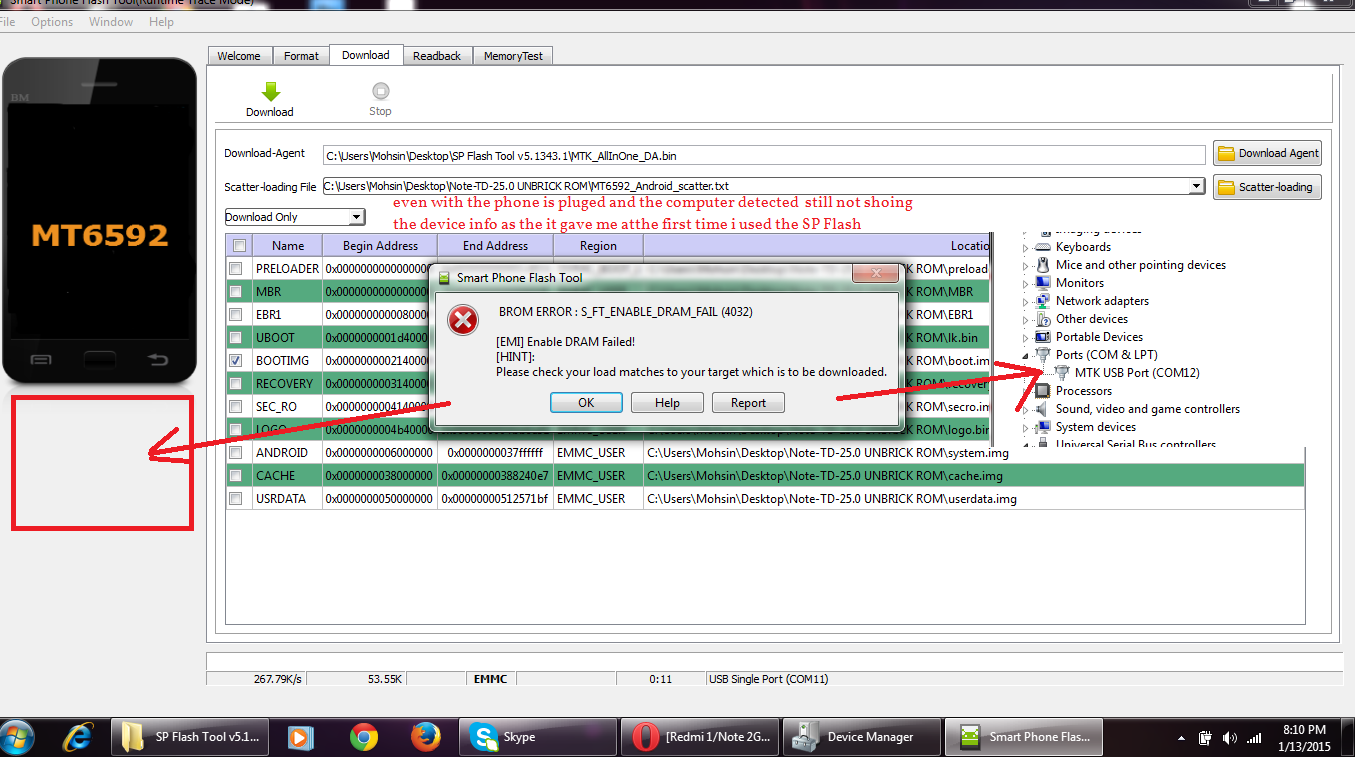
Task: Show hidden tray icons arrow
Action: coord(1183,738)
